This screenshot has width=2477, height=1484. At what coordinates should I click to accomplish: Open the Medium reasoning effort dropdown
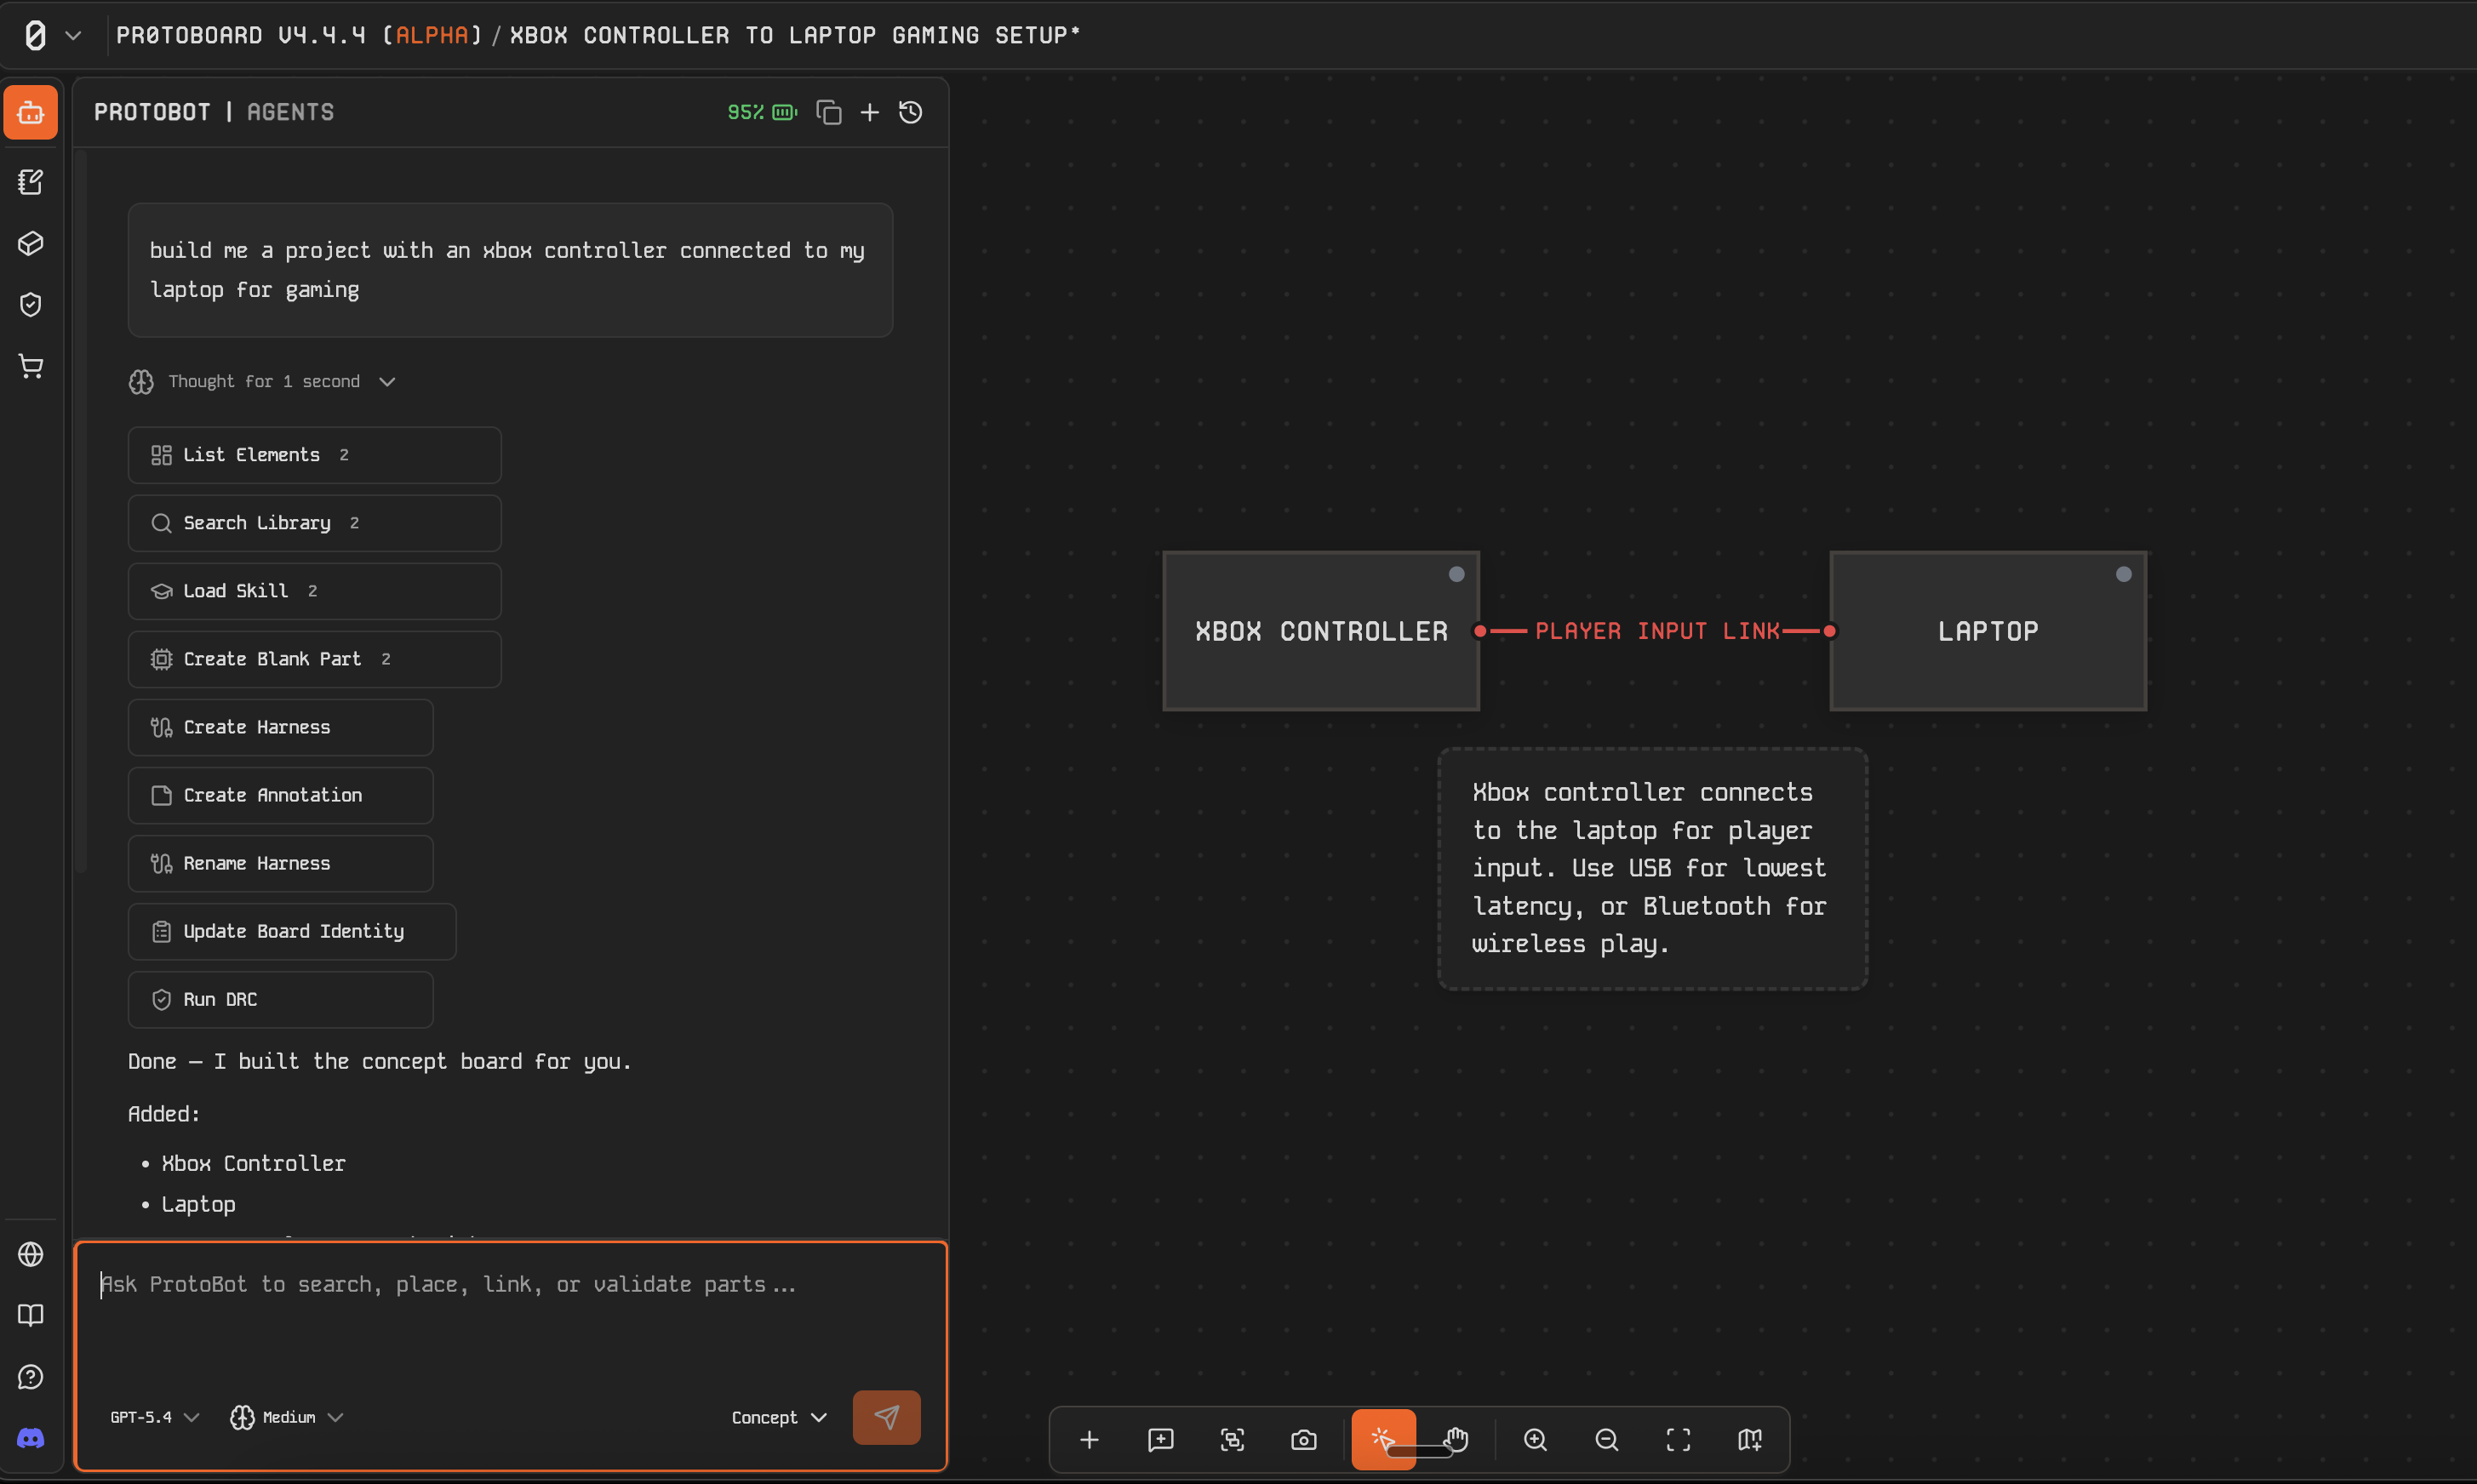(288, 1418)
